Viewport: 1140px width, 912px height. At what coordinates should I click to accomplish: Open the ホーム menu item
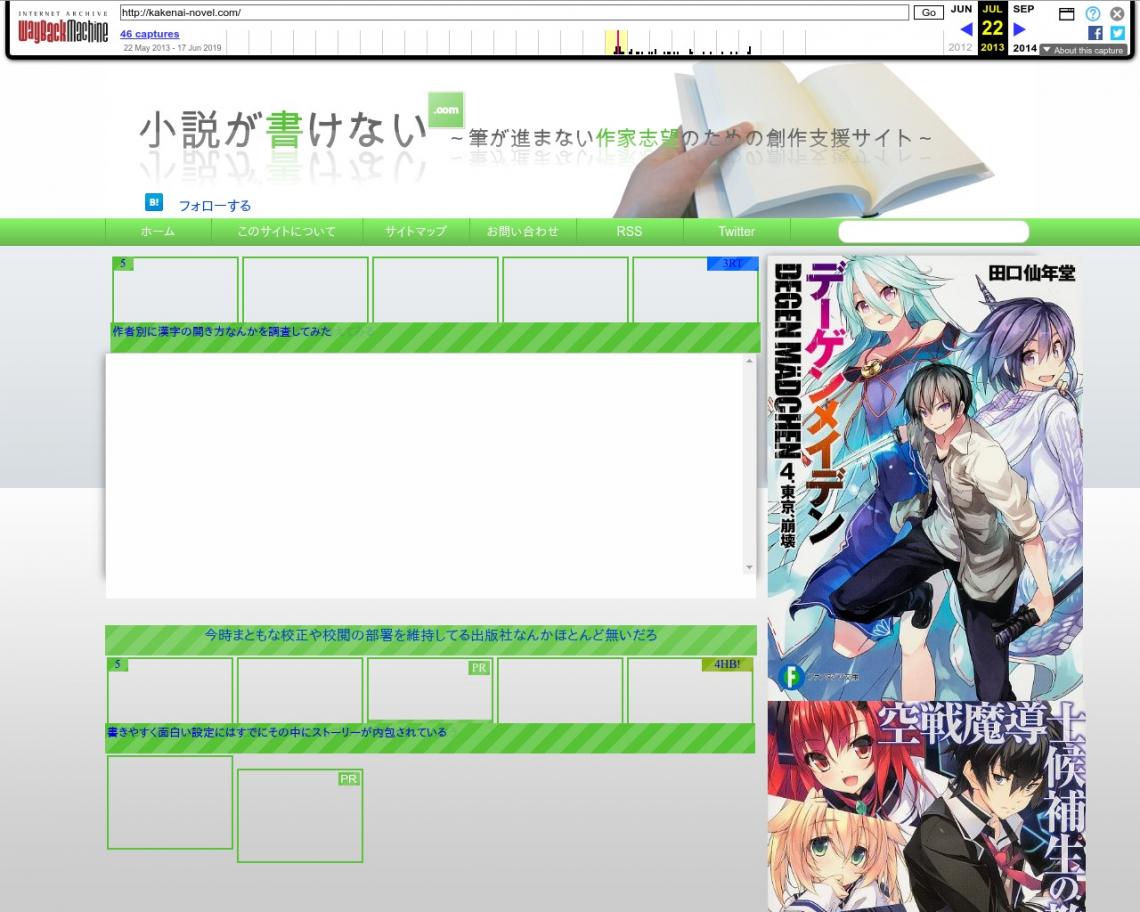click(158, 231)
